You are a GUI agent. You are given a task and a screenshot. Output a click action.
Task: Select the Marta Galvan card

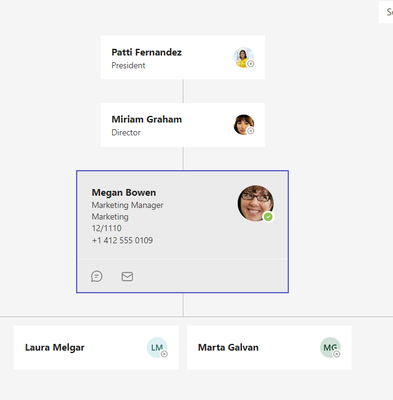[x=269, y=347]
